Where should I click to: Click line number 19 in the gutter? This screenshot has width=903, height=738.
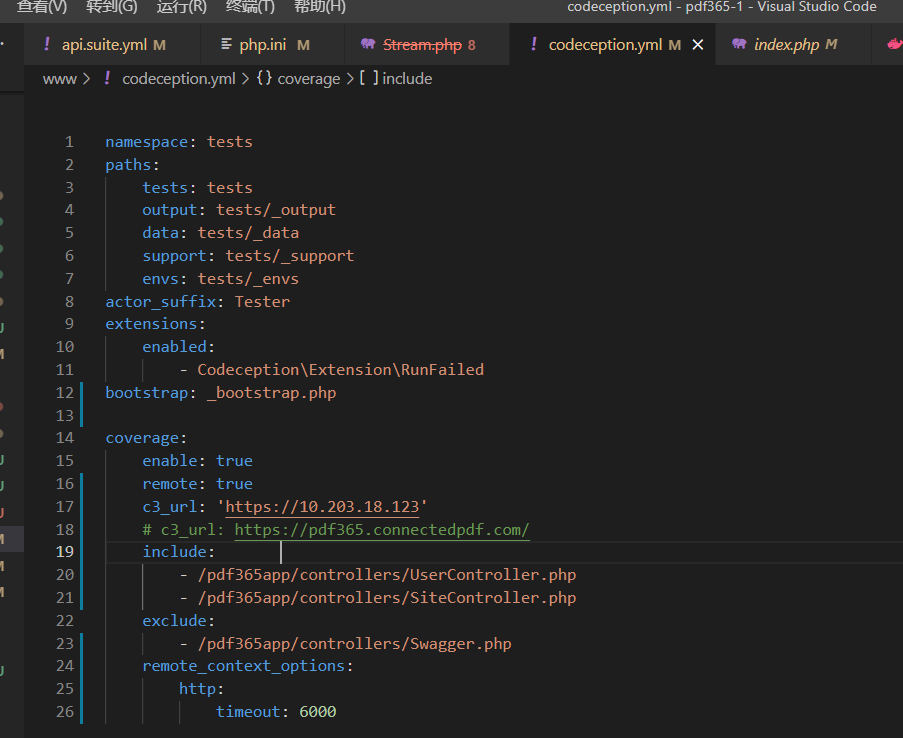pos(64,551)
